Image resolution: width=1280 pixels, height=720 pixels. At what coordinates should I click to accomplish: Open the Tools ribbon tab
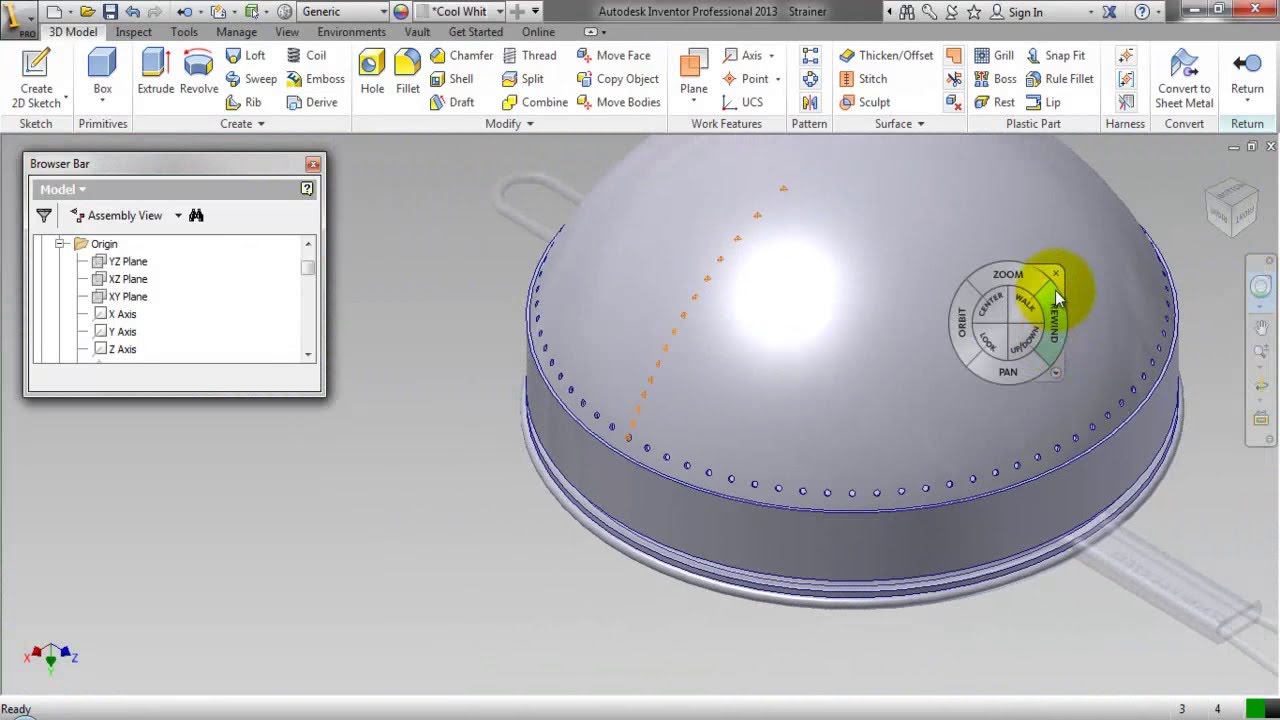coord(184,32)
